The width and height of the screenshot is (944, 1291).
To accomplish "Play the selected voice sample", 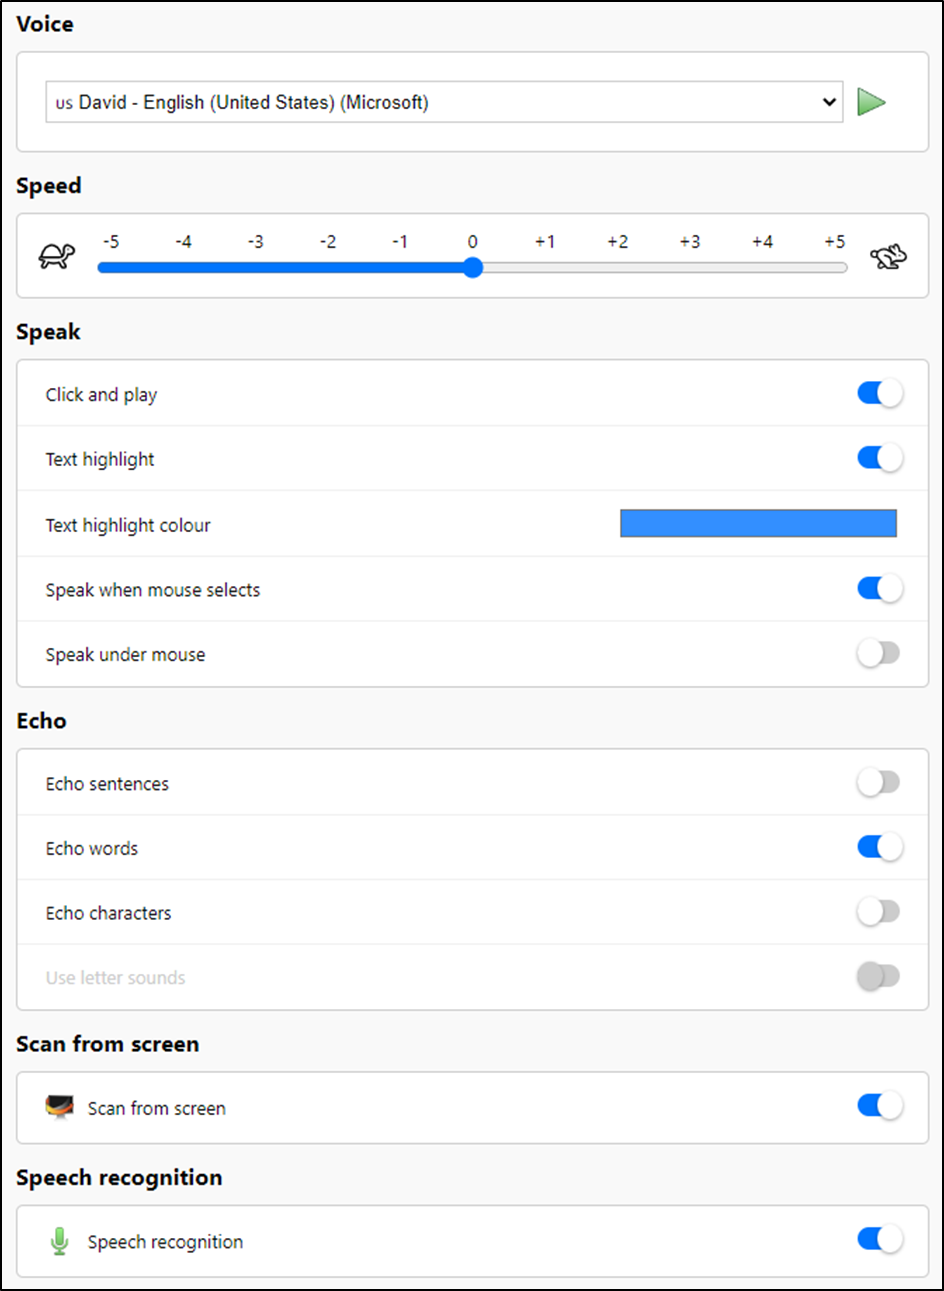I will click(871, 102).
